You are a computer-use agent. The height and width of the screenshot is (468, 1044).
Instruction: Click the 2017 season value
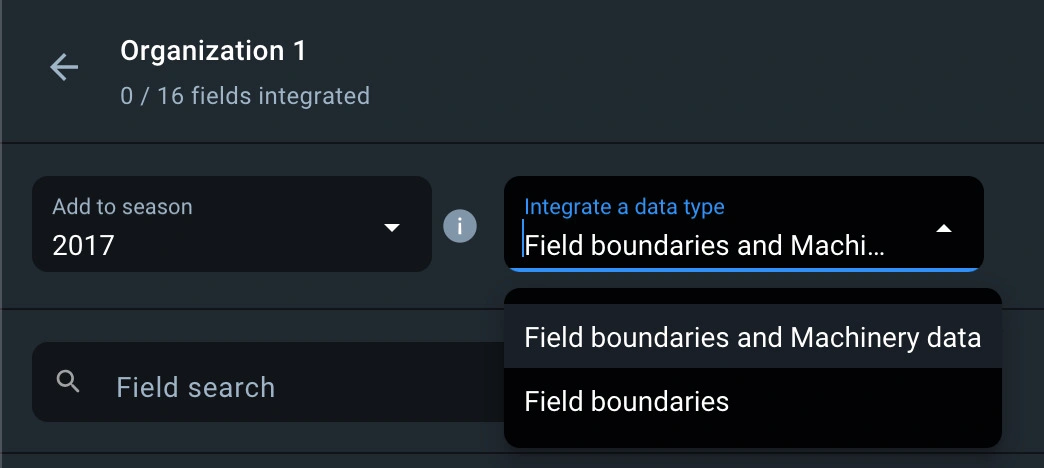pos(84,244)
